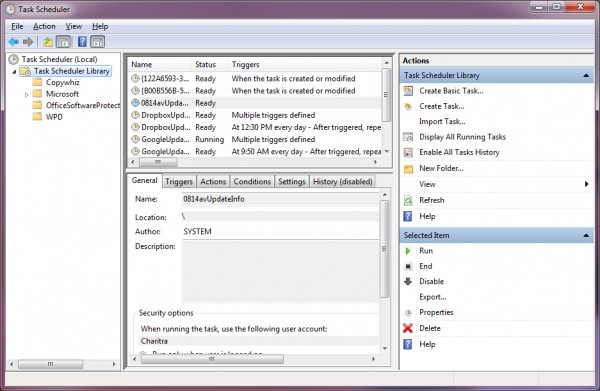The width and height of the screenshot is (600, 391).
Task: Click the red Delete X icon
Action: pyautogui.click(x=408, y=328)
